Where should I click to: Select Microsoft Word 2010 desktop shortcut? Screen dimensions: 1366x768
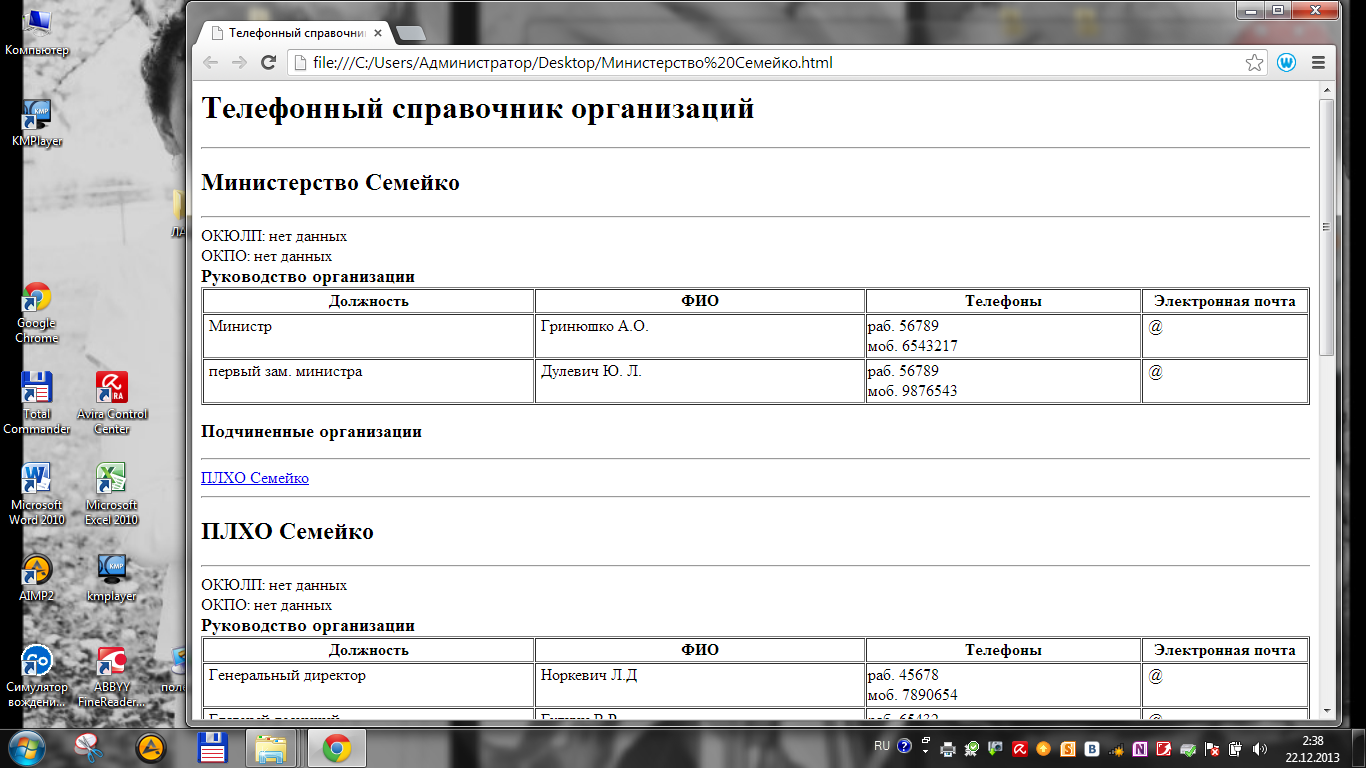(x=37, y=493)
